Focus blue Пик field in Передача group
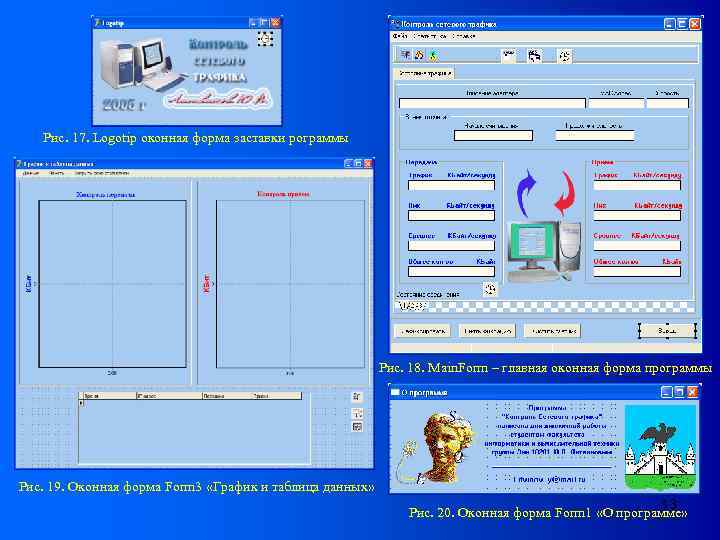 tap(451, 215)
